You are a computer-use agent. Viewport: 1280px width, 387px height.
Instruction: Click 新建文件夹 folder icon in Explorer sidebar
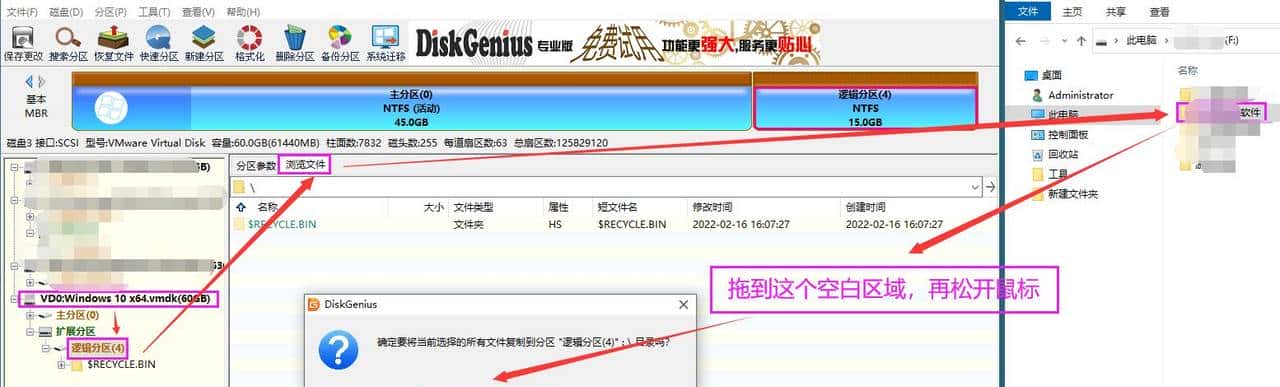pyautogui.click(x=1037, y=194)
